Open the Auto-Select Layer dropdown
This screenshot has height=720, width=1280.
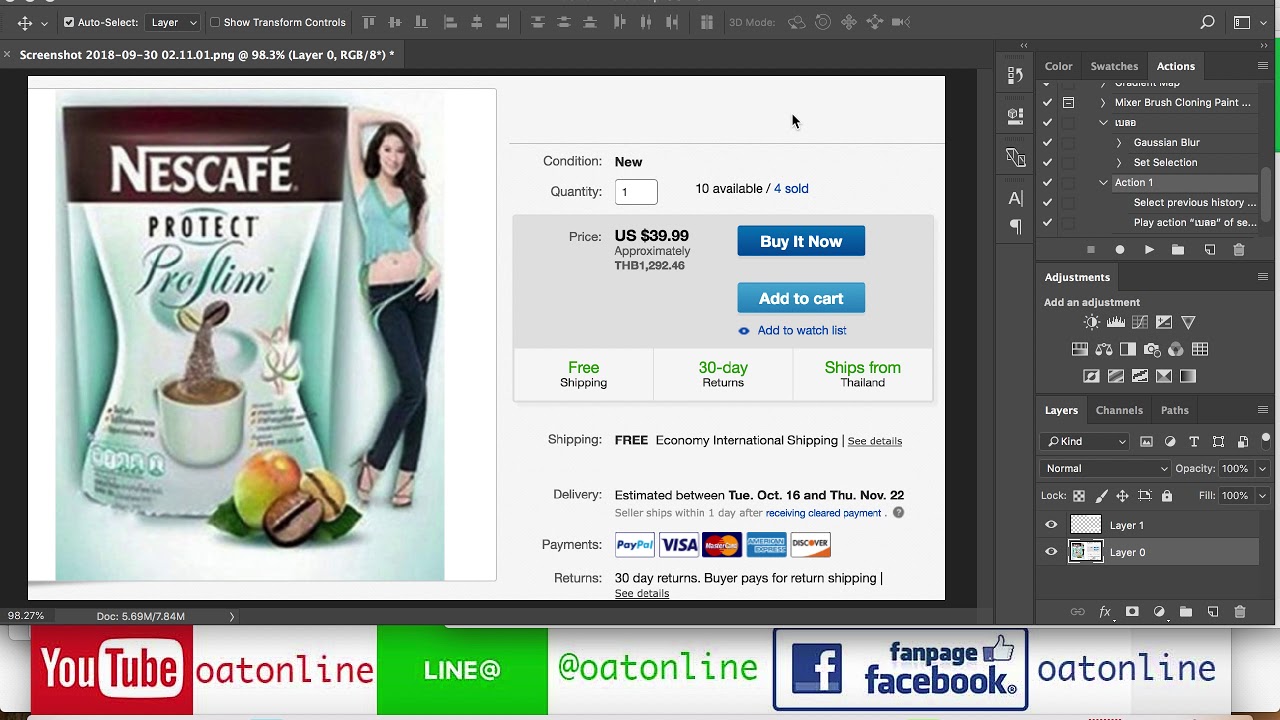173,22
